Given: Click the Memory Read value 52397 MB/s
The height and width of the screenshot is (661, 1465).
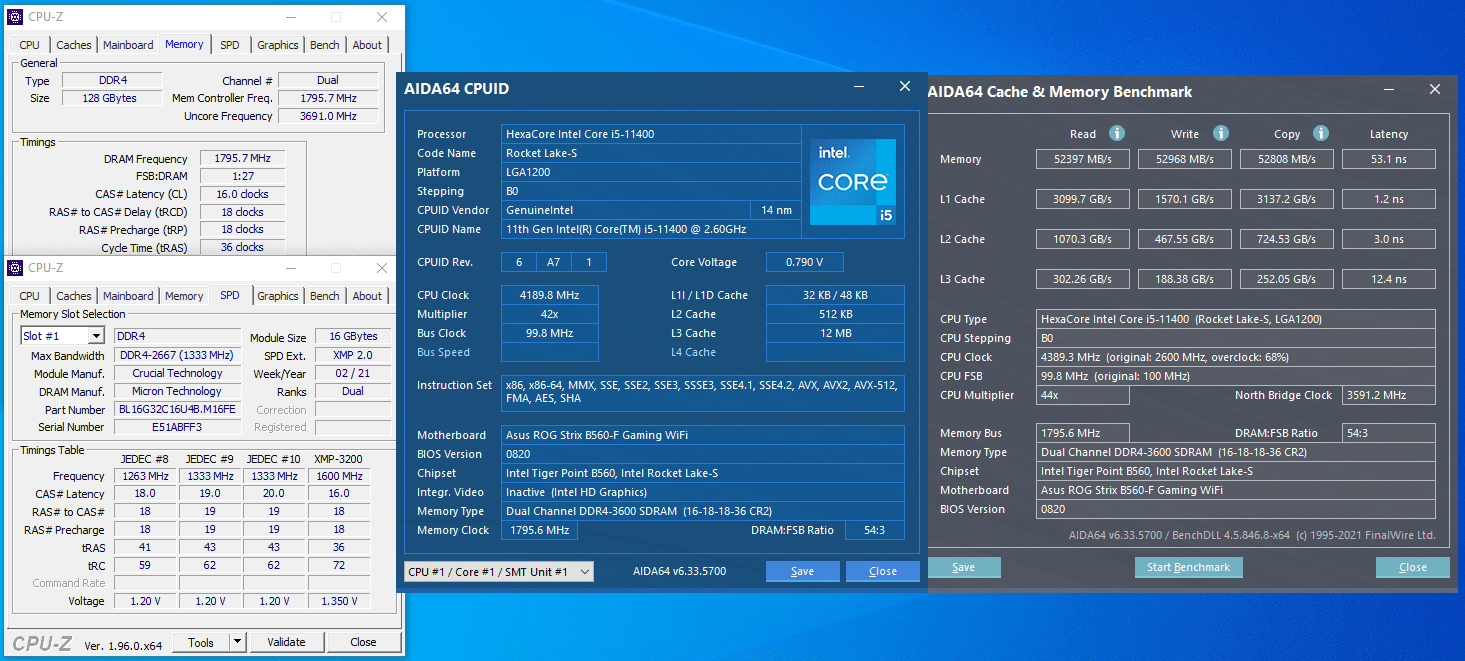Looking at the screenshot, I should point(1083,159).
